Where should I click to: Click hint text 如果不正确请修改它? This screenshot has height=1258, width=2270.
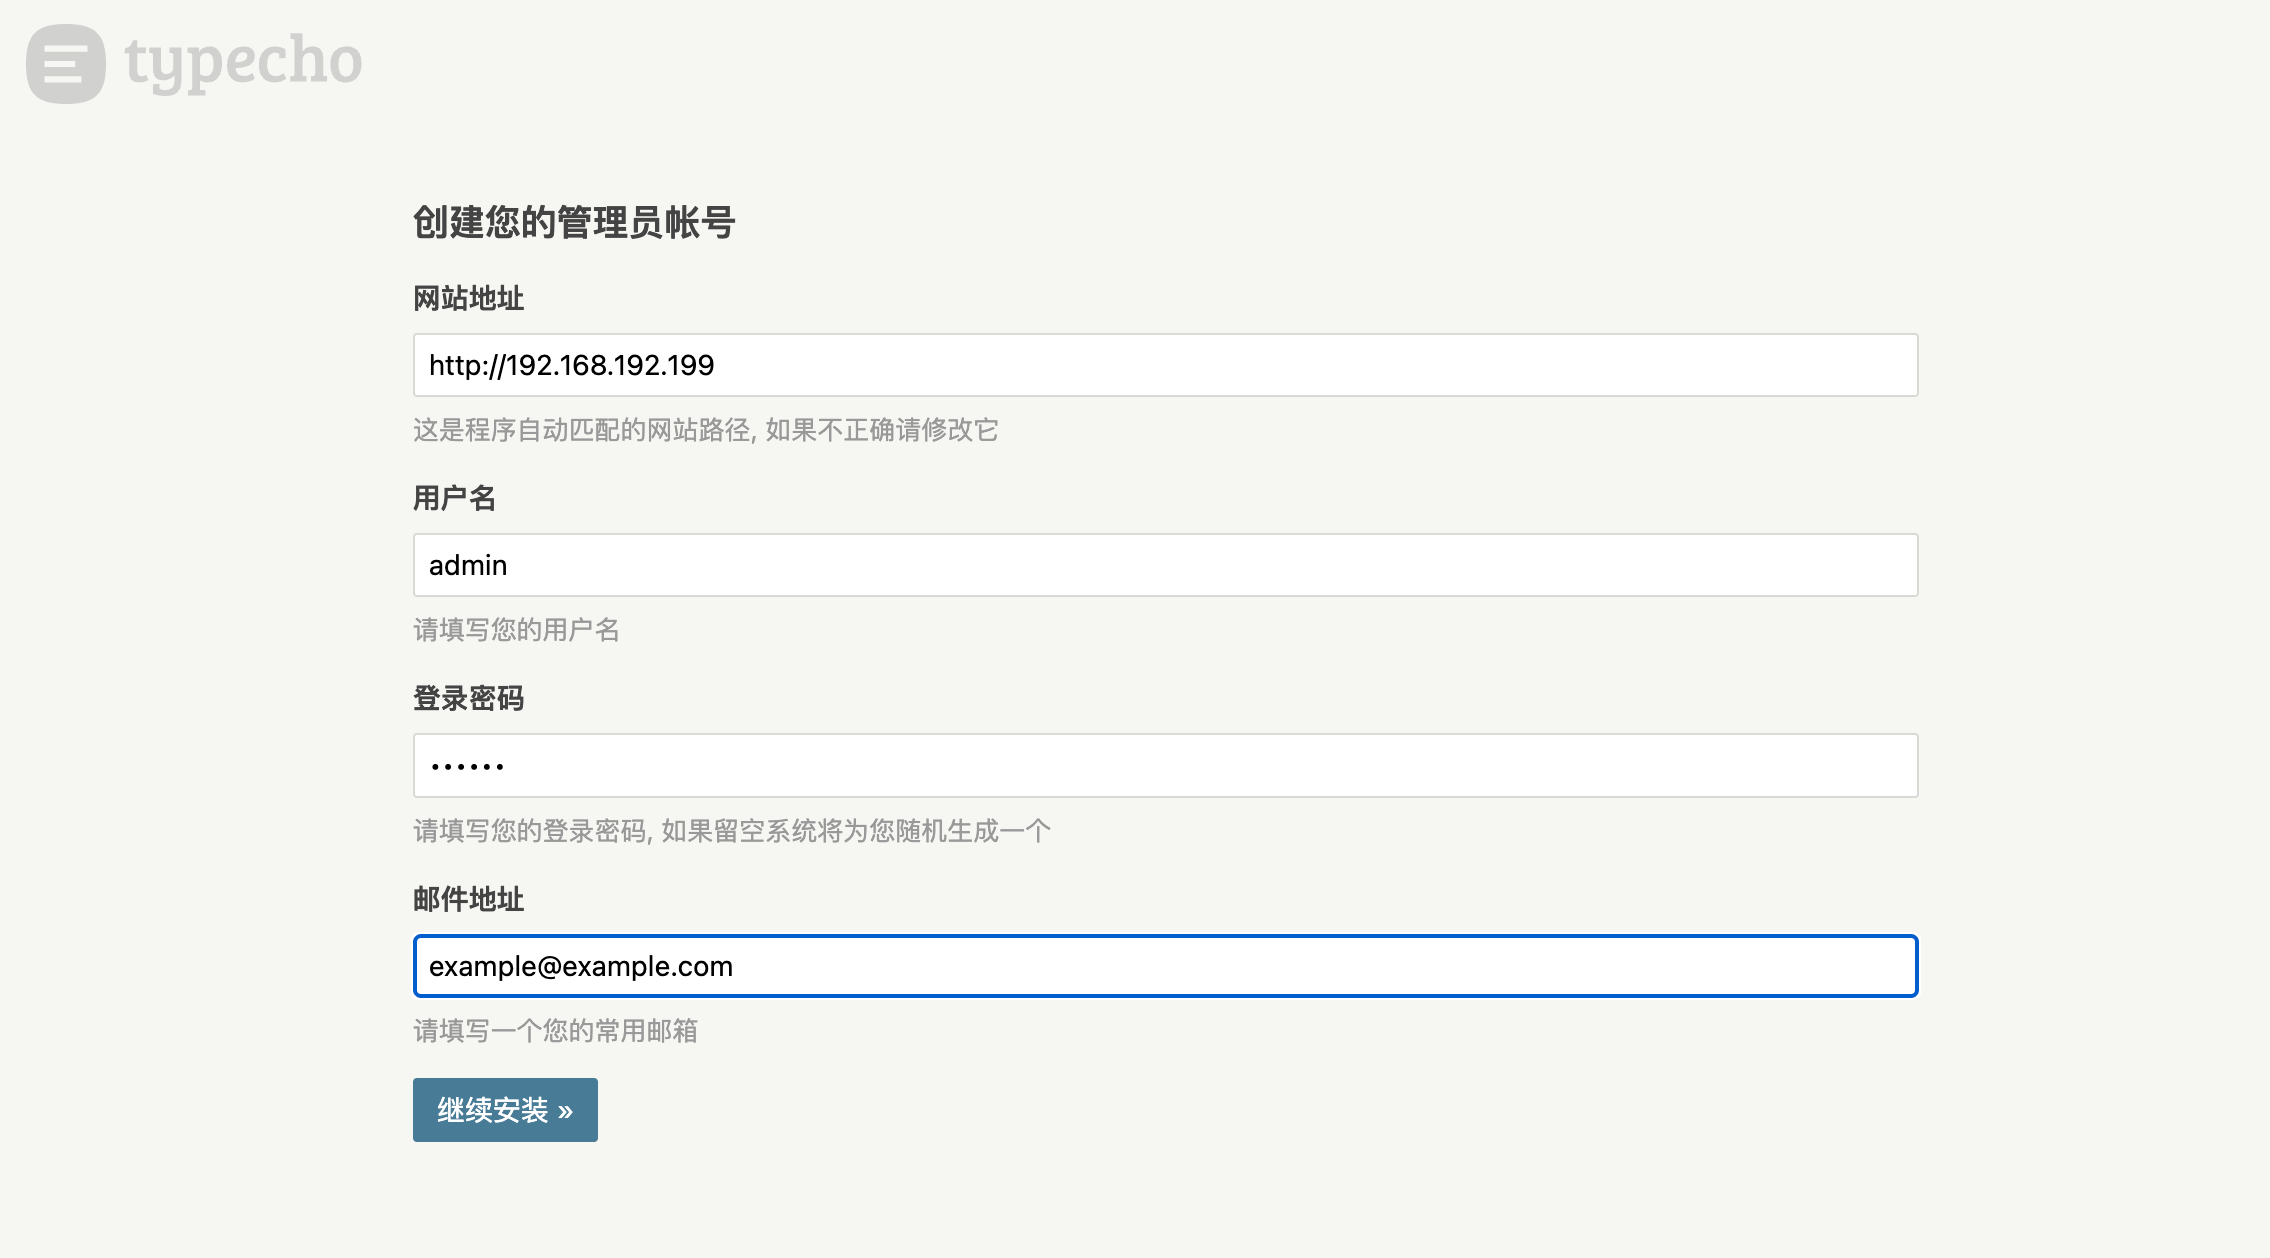click(882, 430)
